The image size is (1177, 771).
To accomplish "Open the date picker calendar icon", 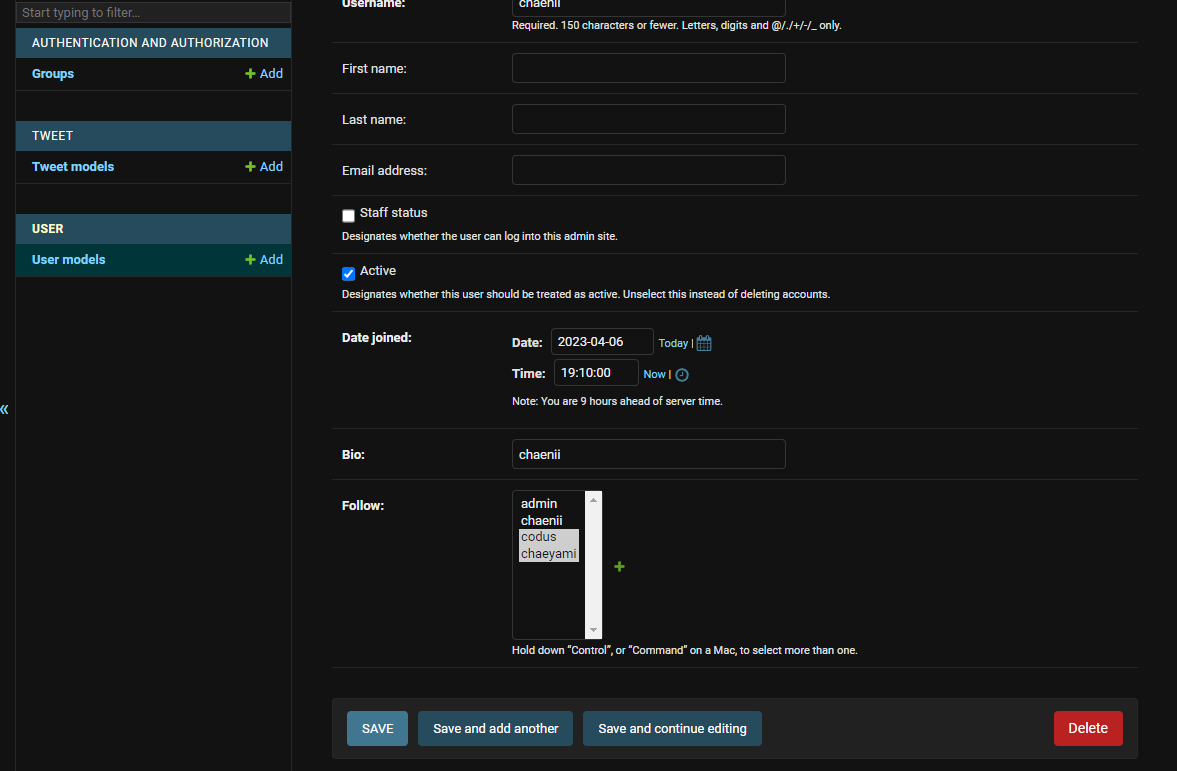I will pos(704,343).
